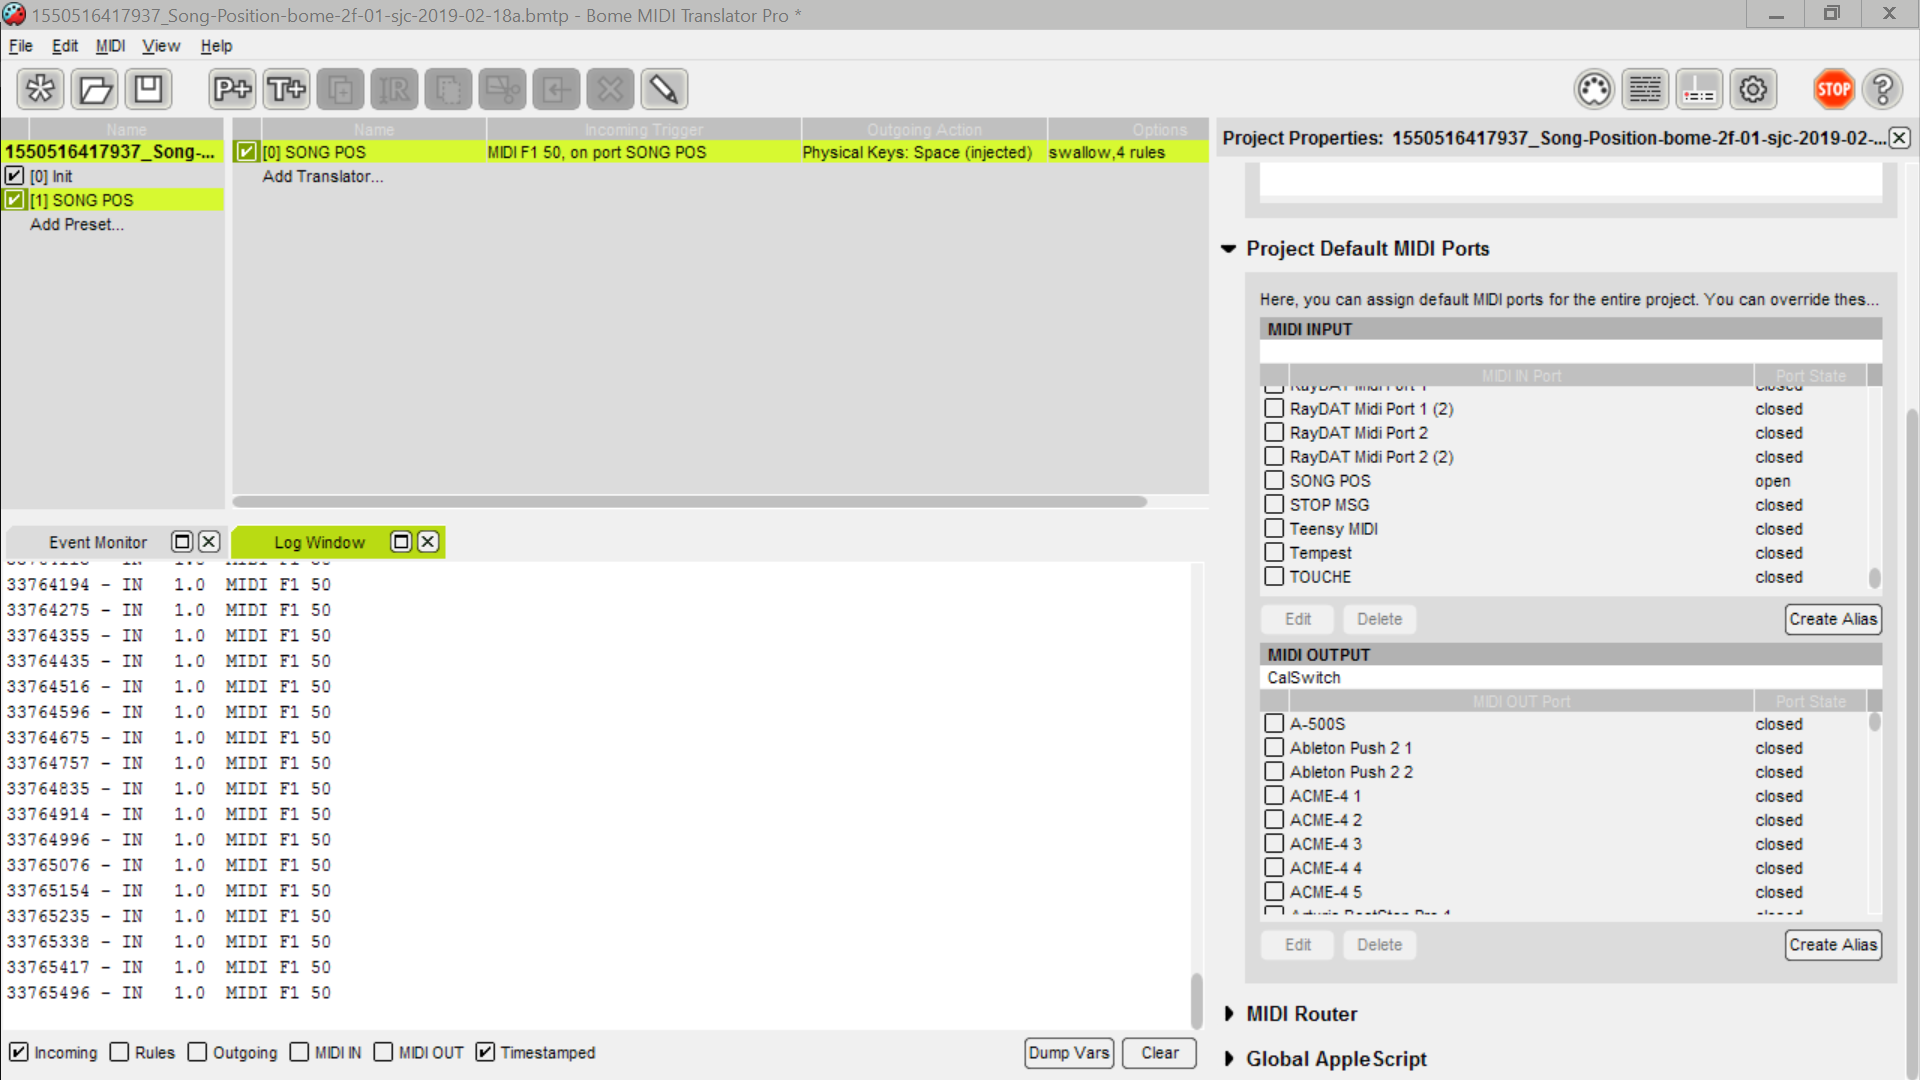Show the log window lines icon
The height and width of the screenshot is (1080, 1920).
click(x=1645, y=90)
